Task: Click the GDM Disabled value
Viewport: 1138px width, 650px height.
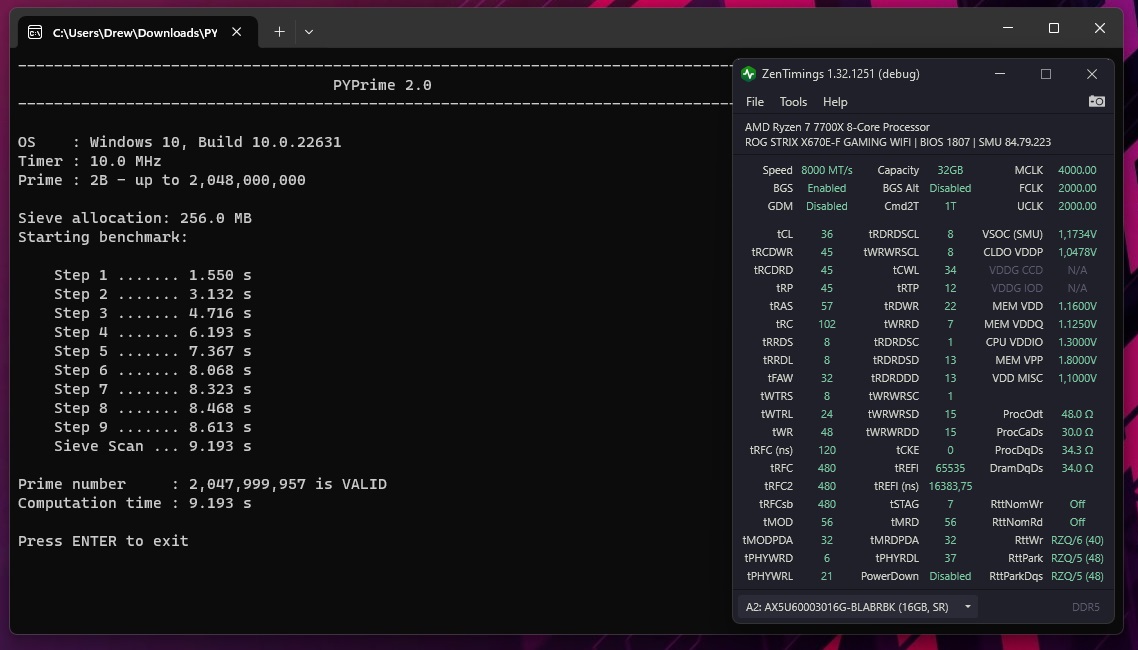Action: click(827, 206)
